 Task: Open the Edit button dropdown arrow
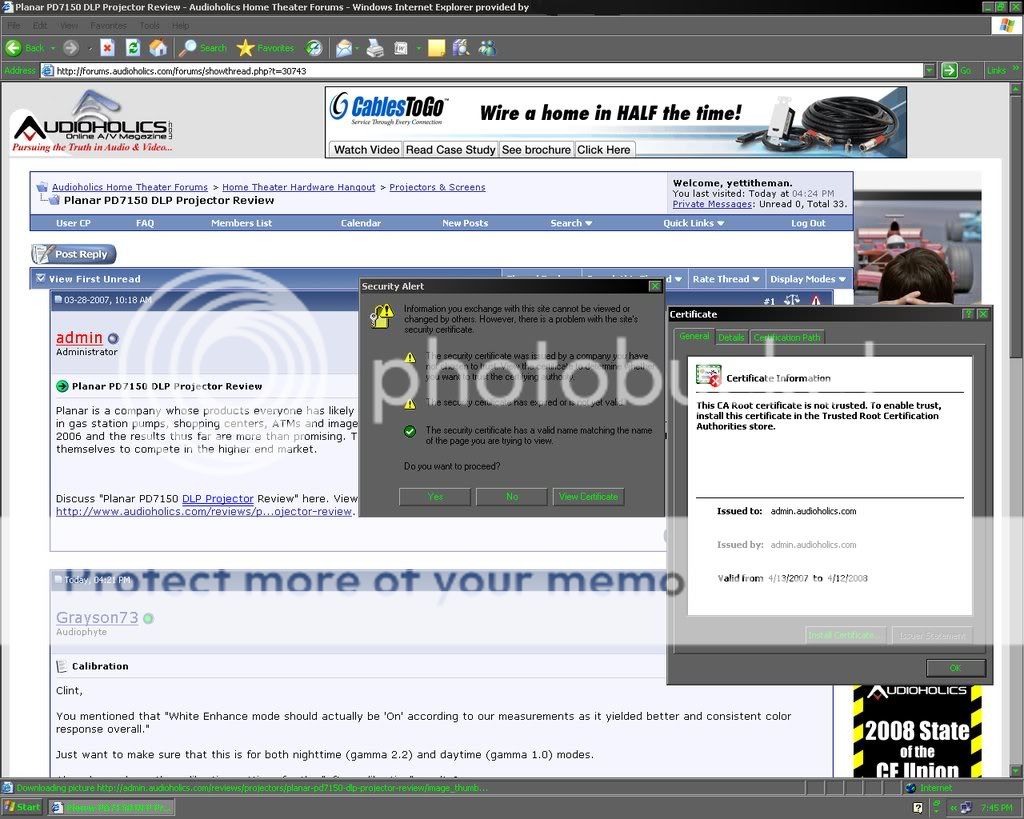pyautogui.click(x=418, y=48)
